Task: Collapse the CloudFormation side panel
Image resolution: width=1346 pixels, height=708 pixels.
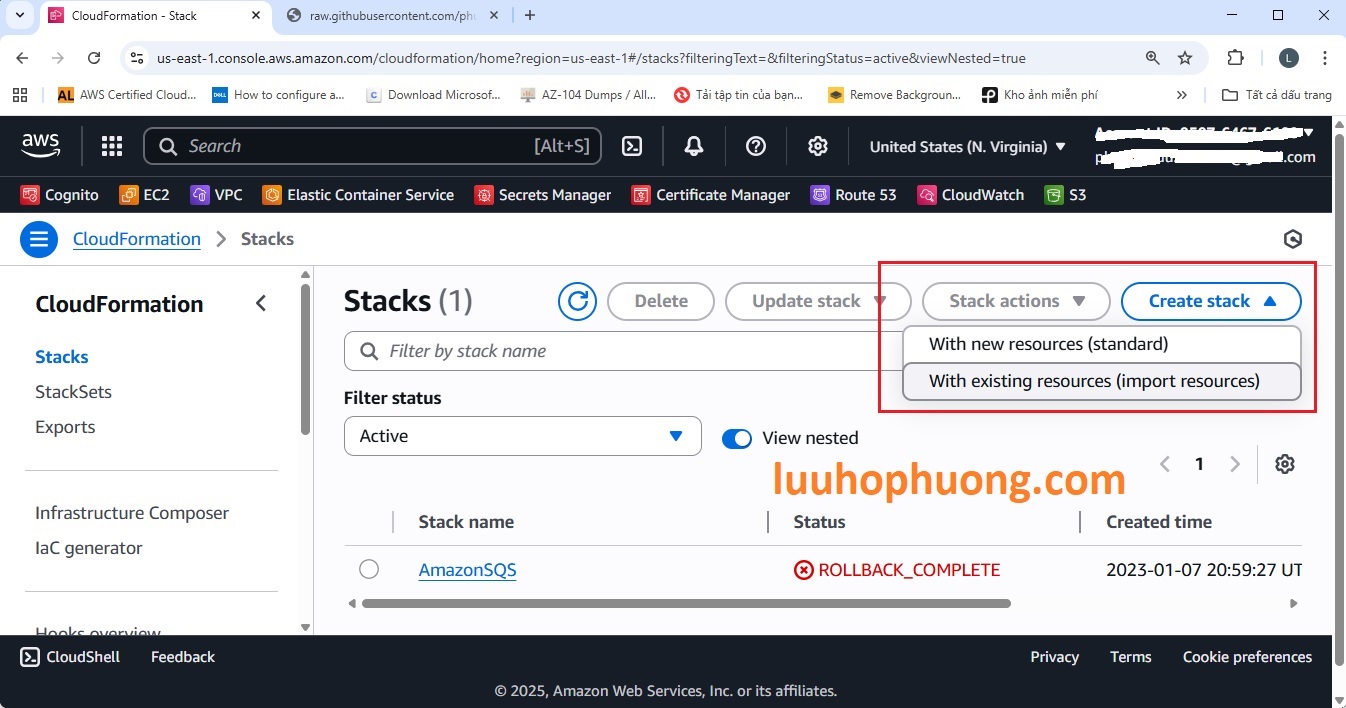Action: click(x=261, y=304)
